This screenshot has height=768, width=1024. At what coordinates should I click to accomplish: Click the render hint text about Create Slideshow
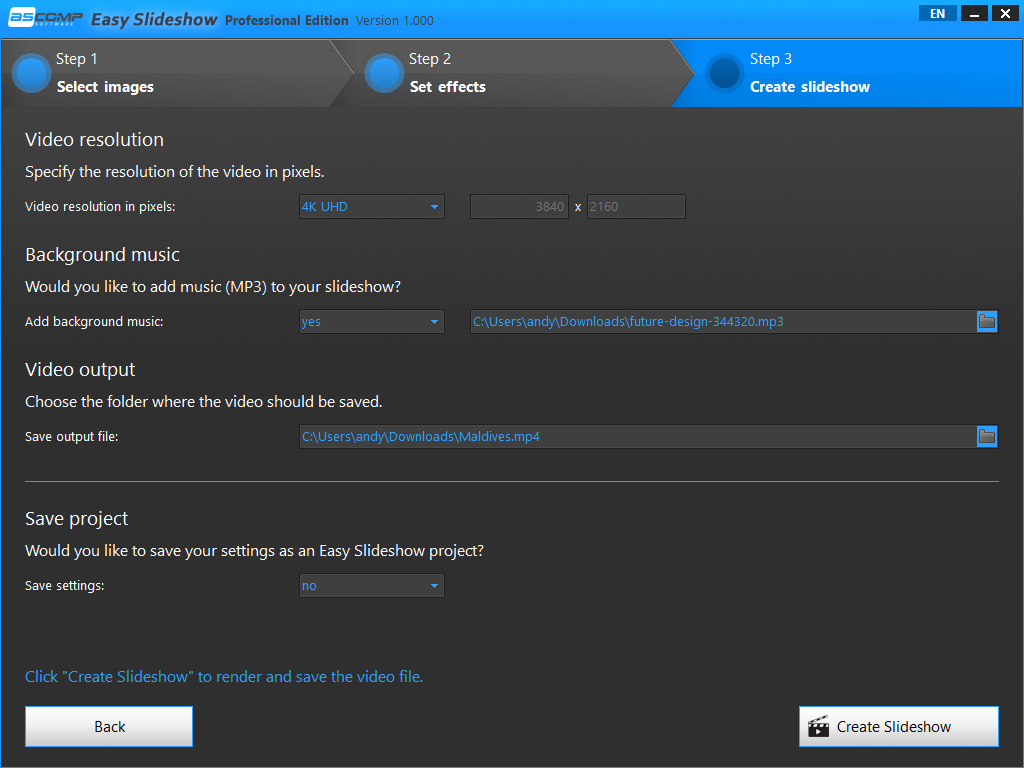(x=224, y=677)
